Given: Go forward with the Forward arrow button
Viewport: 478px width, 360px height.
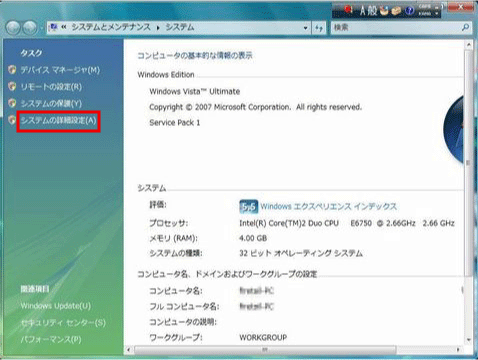Looking at the screenshot, I should coord(30,28).
